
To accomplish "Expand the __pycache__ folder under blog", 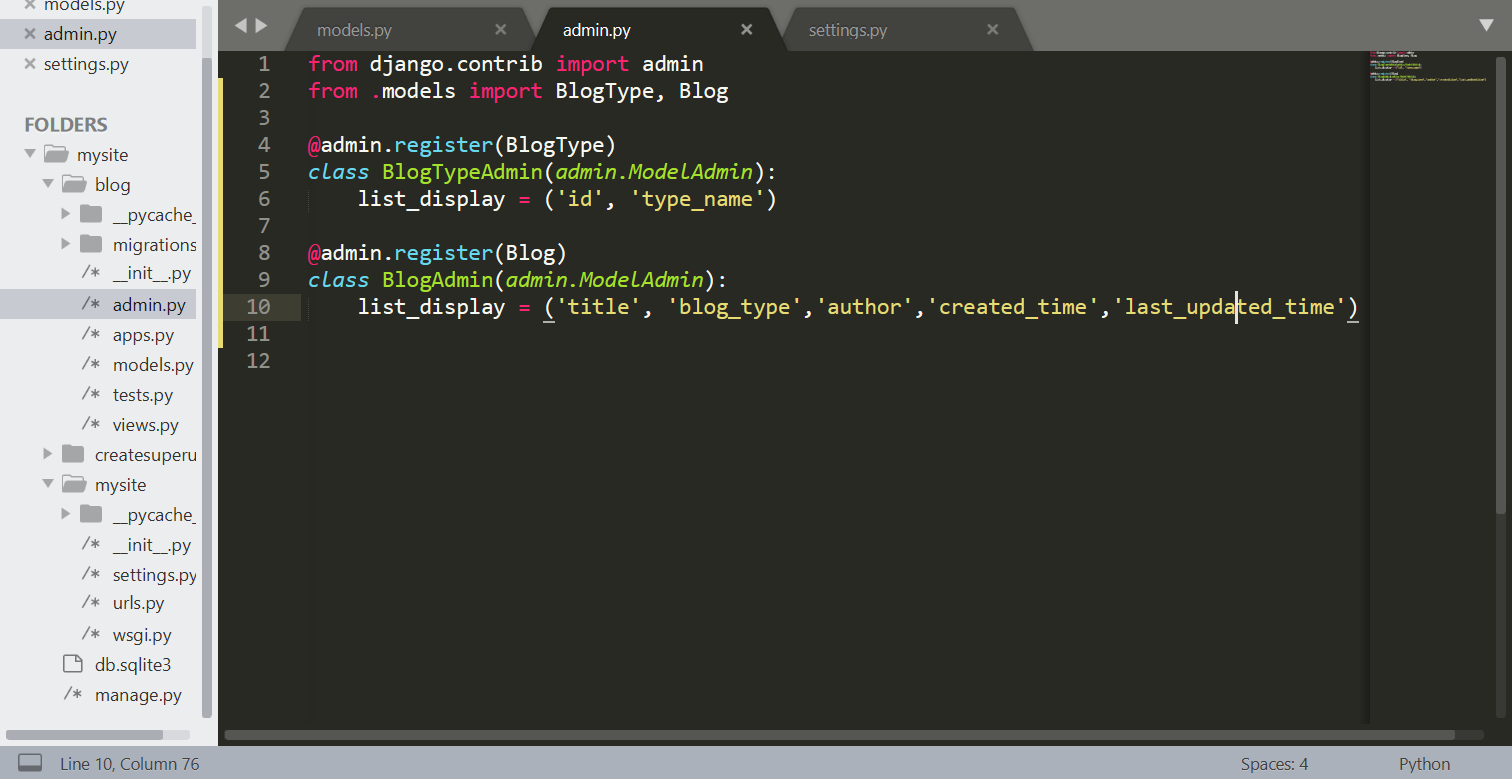I will 66,214.
